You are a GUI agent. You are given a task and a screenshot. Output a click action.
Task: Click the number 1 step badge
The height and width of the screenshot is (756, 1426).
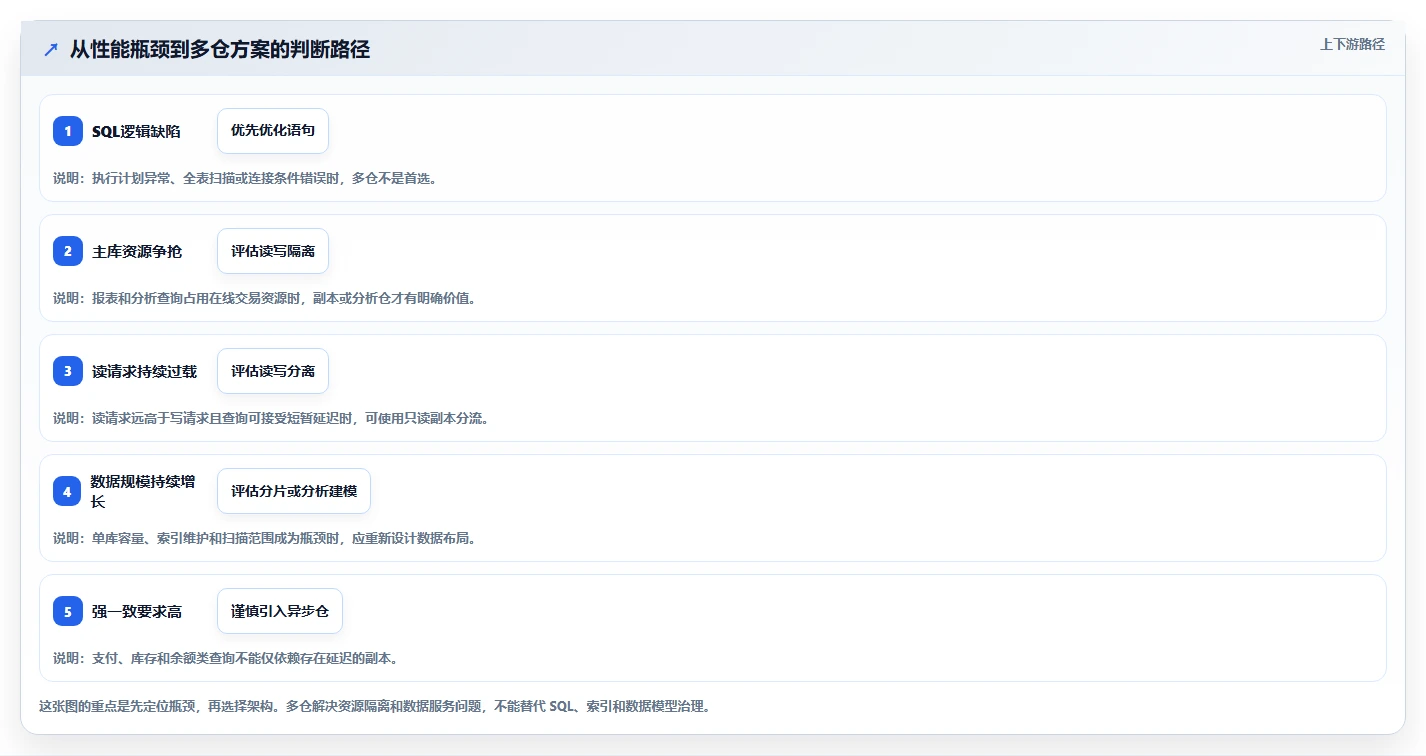pyautogui.click(x=68, y=131)
